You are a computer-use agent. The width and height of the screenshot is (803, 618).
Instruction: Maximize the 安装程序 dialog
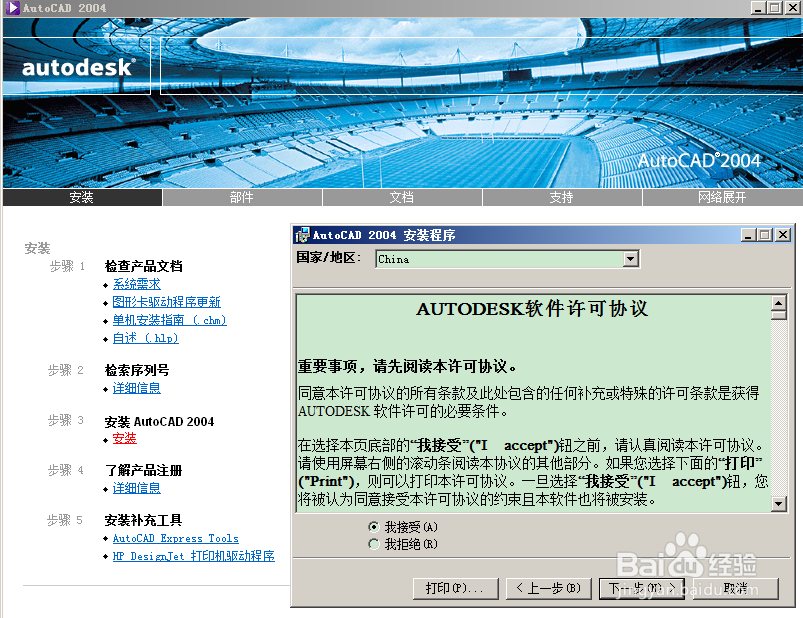[765, 235]
